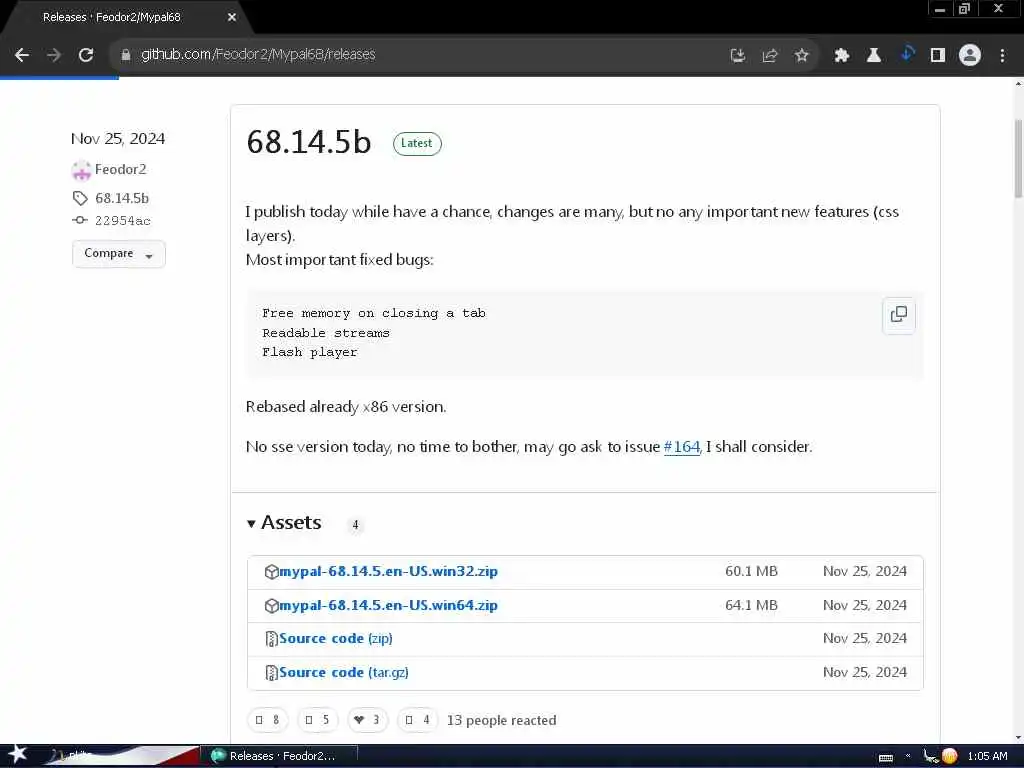Reload the GitHub releases page
1024x768 pixels.
pyautogui.click(x=86, y=55)
